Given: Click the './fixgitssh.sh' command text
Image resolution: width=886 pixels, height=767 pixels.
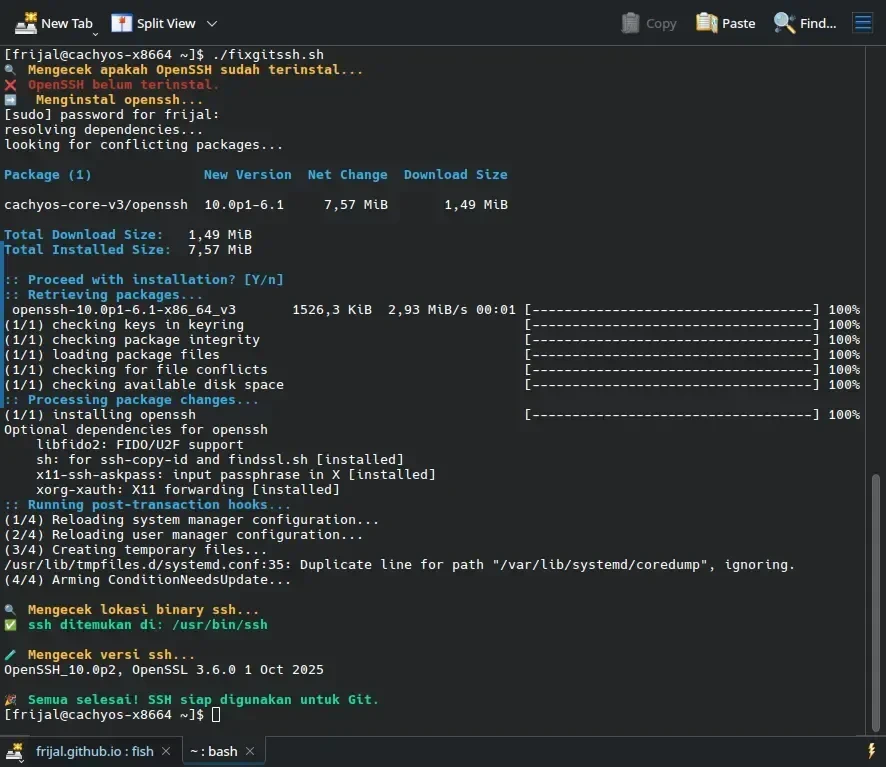Looking at the screenshot, I should 268,55.
